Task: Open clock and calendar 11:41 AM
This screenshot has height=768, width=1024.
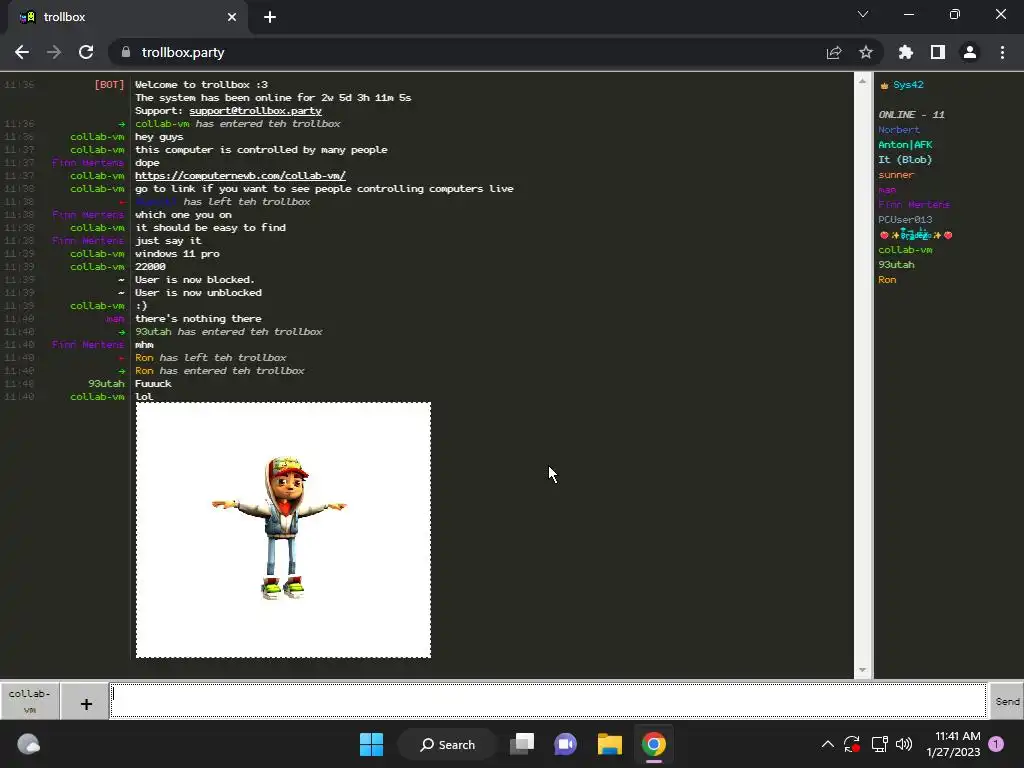Action: 953,744
